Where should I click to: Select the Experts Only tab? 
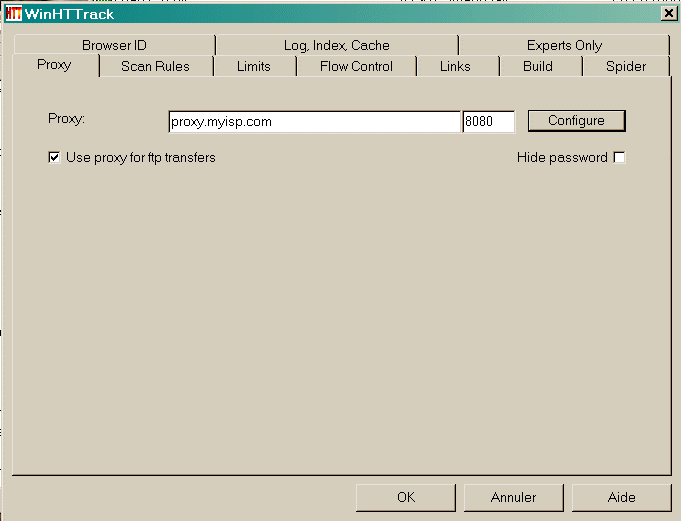(564, 45)
